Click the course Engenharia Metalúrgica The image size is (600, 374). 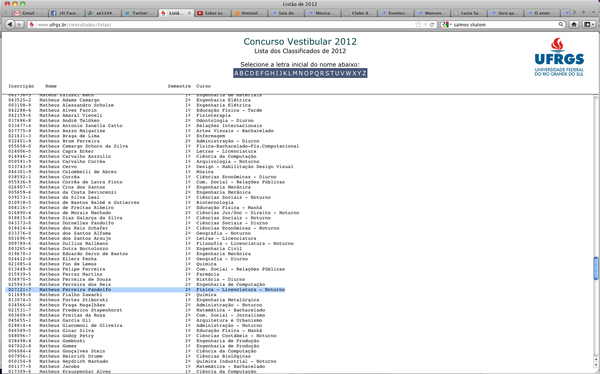tap(228, 300)
